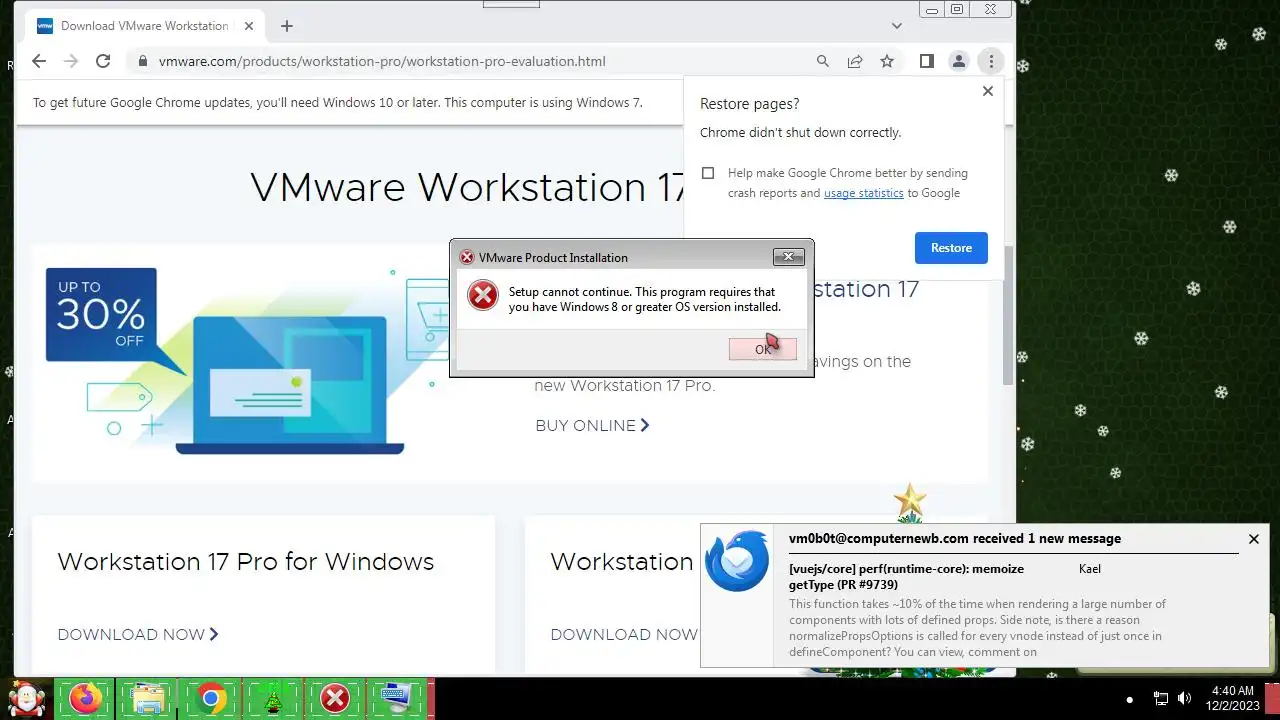Click the red error icon in dialog
Viewport: 1280px width, 720px height.
coord(483,295)
